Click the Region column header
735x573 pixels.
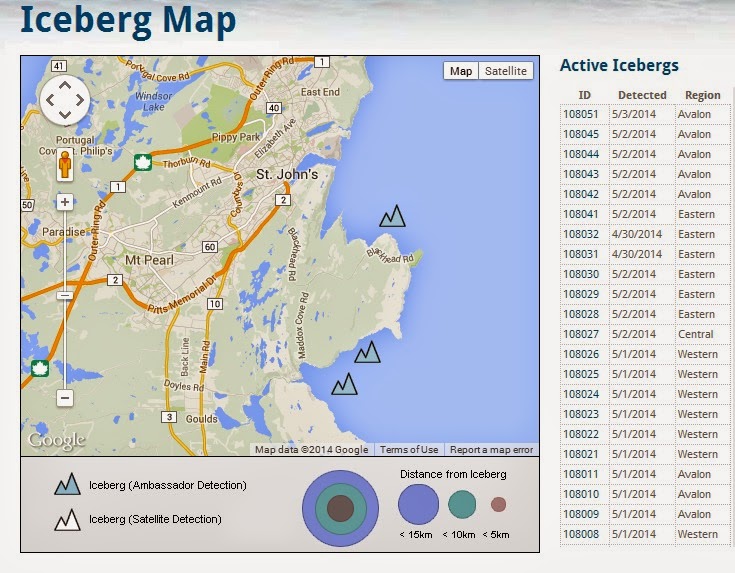[702, 95]
